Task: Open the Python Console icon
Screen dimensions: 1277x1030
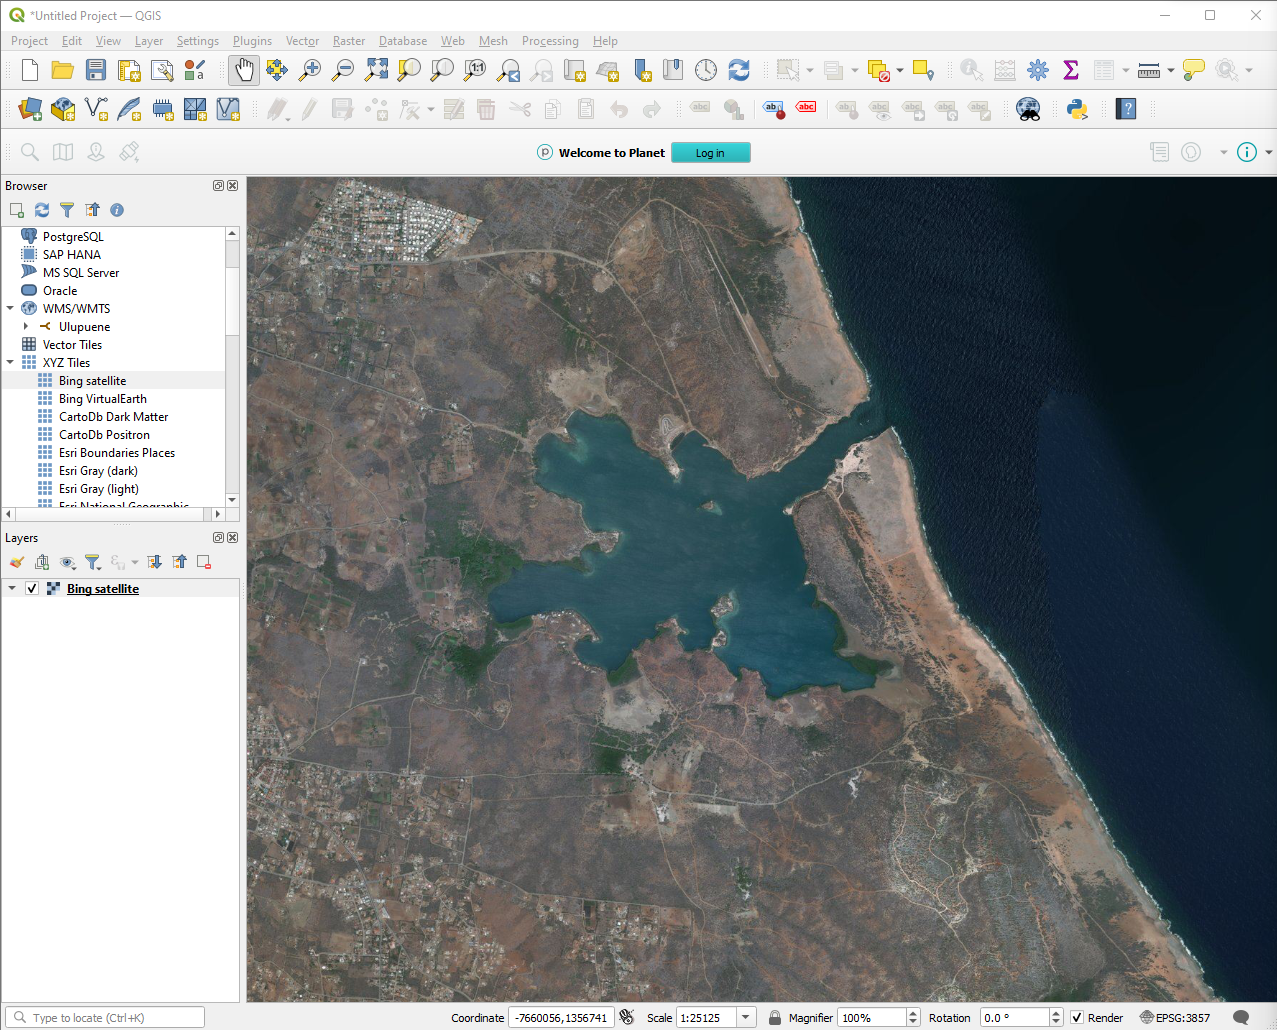Action: (x=1077, y=109)
